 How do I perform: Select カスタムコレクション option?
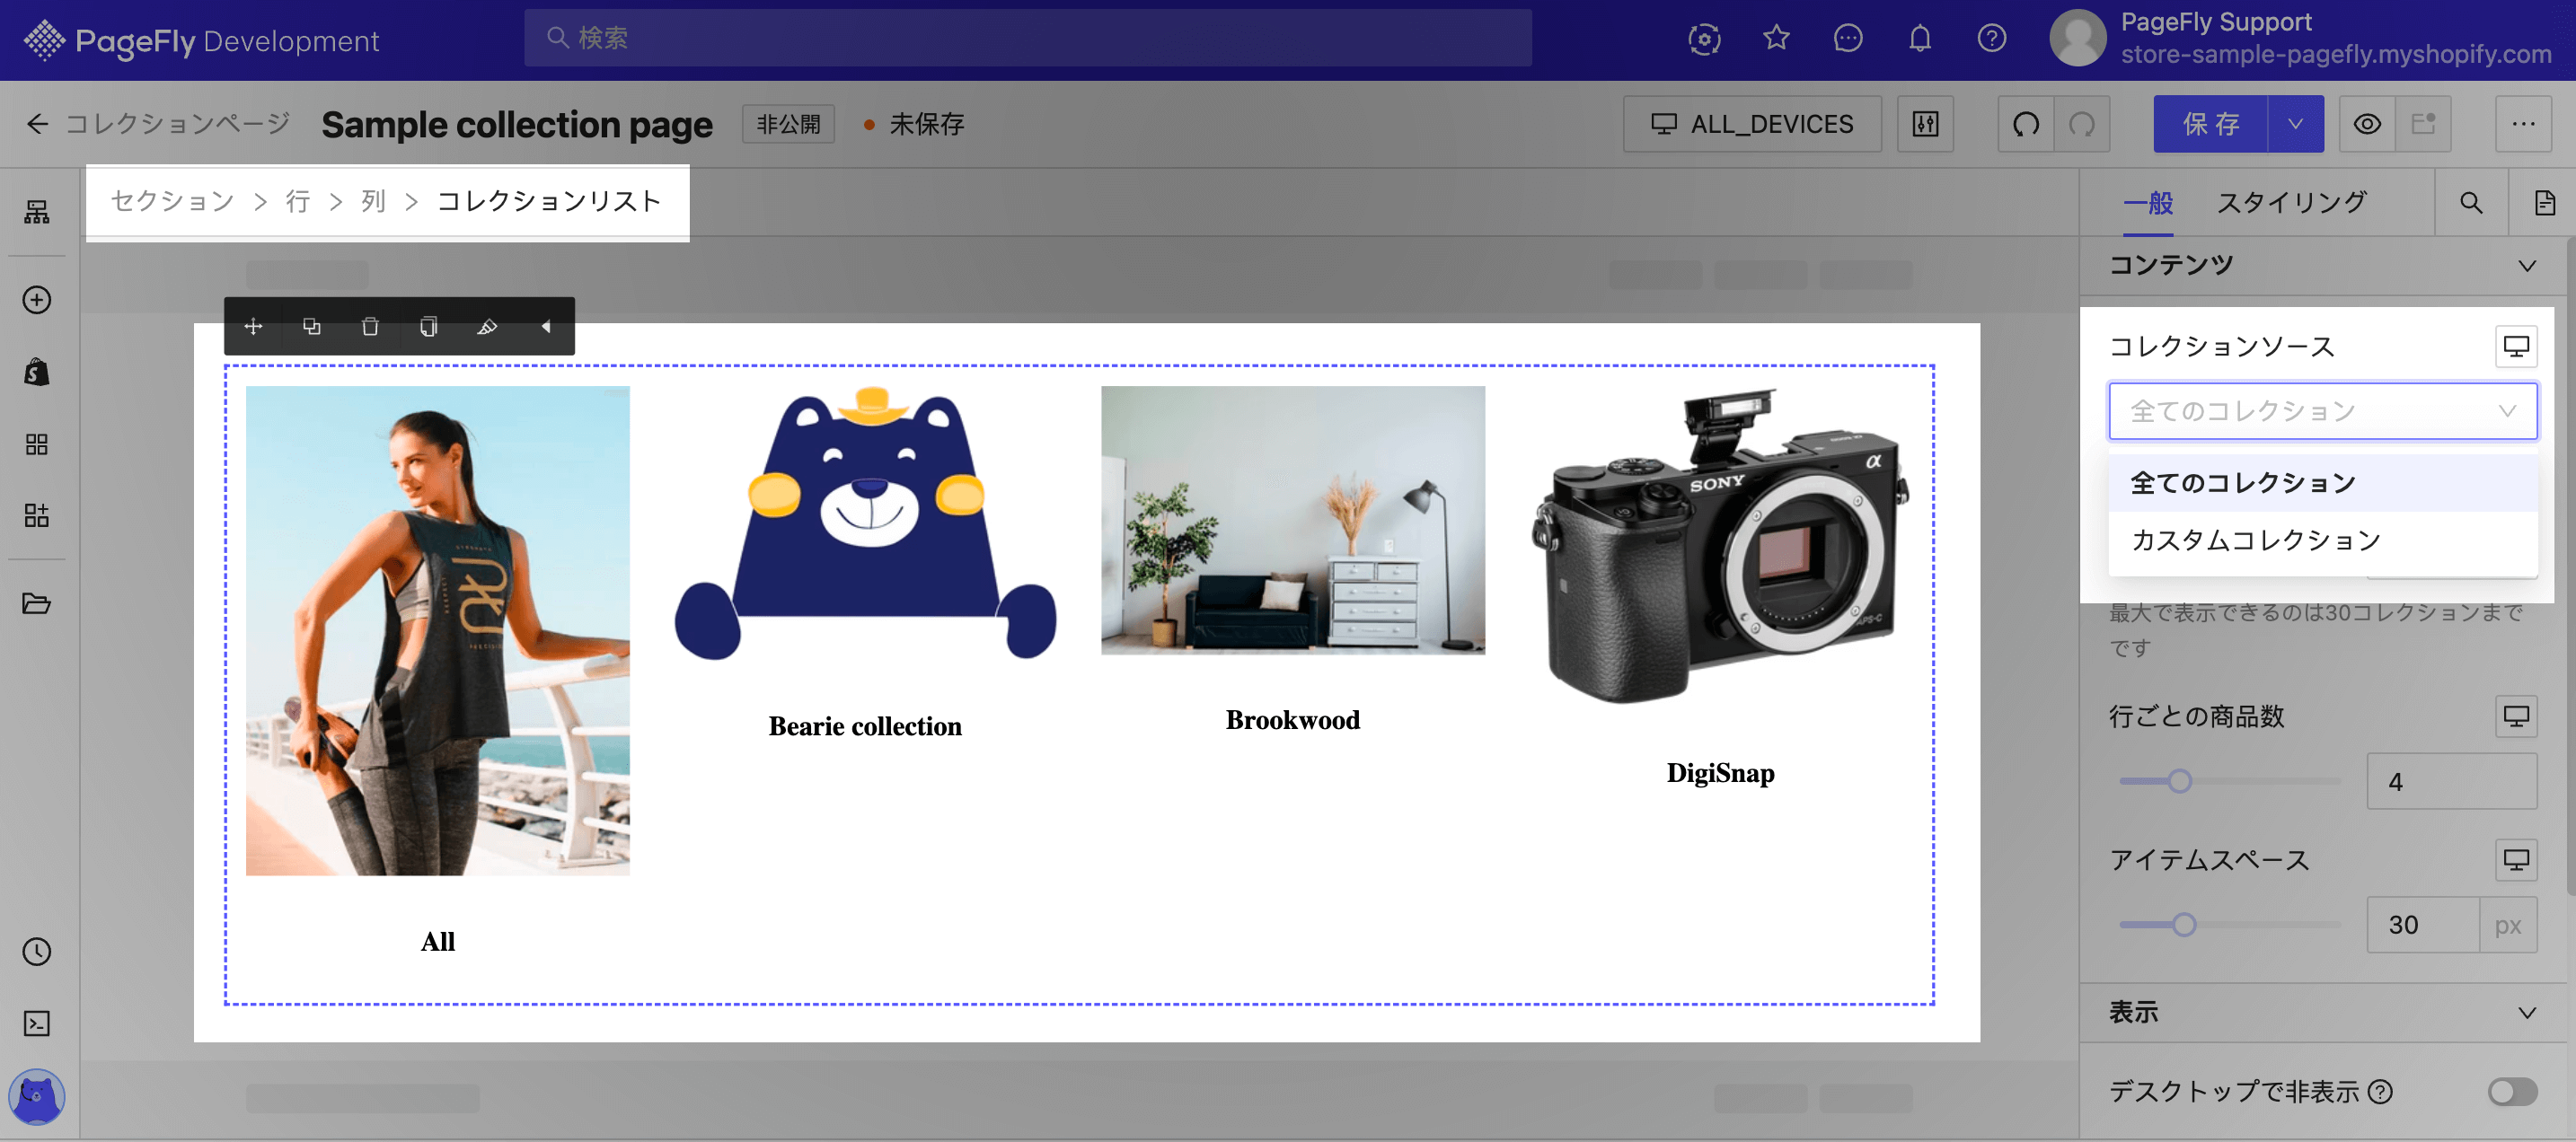click(x=2323, y=540)
